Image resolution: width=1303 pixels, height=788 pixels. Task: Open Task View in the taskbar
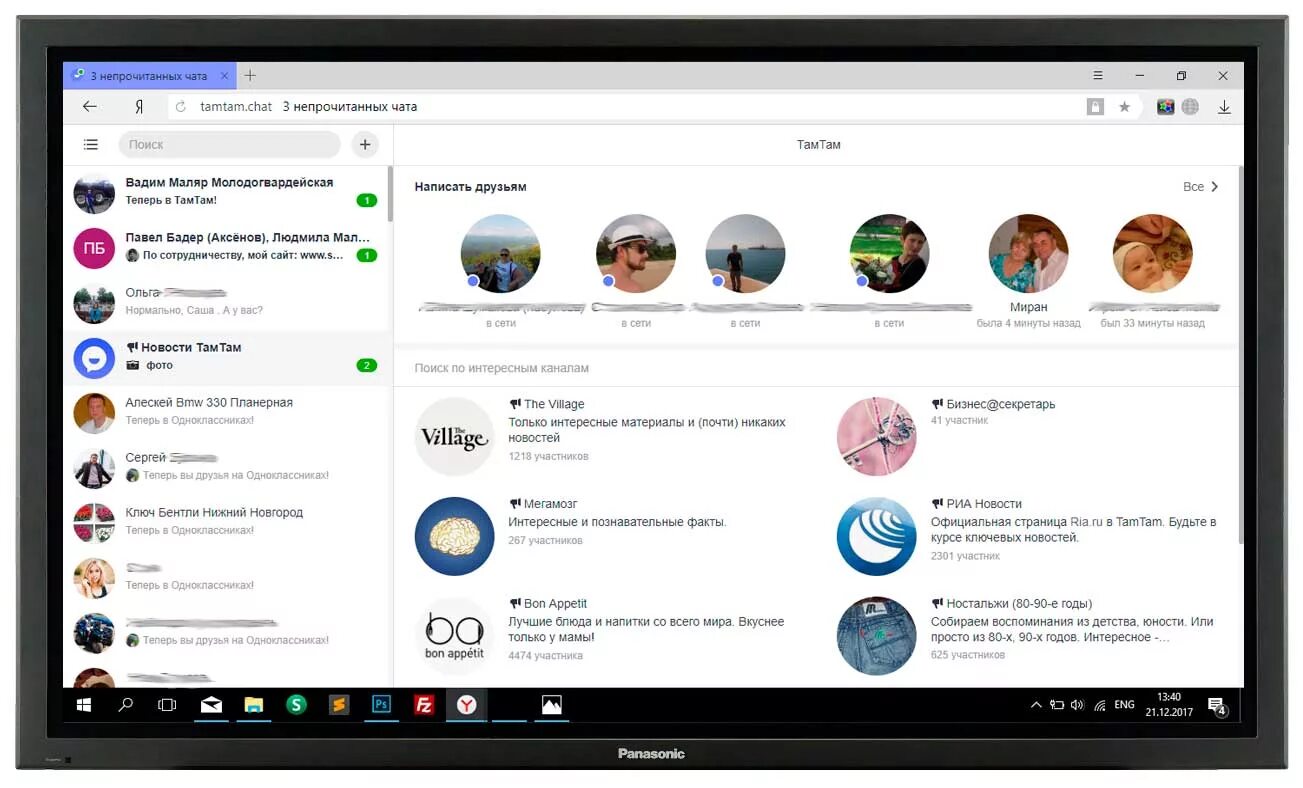[167, 705]
